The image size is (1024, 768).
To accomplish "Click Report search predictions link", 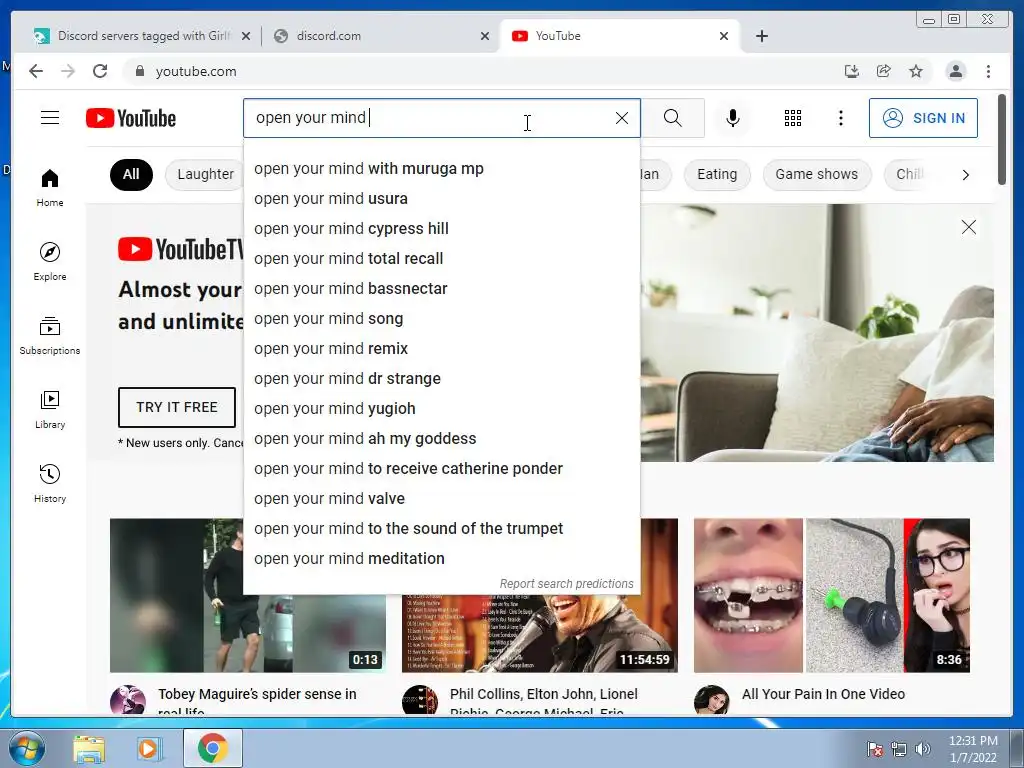I will pos(566,584).
